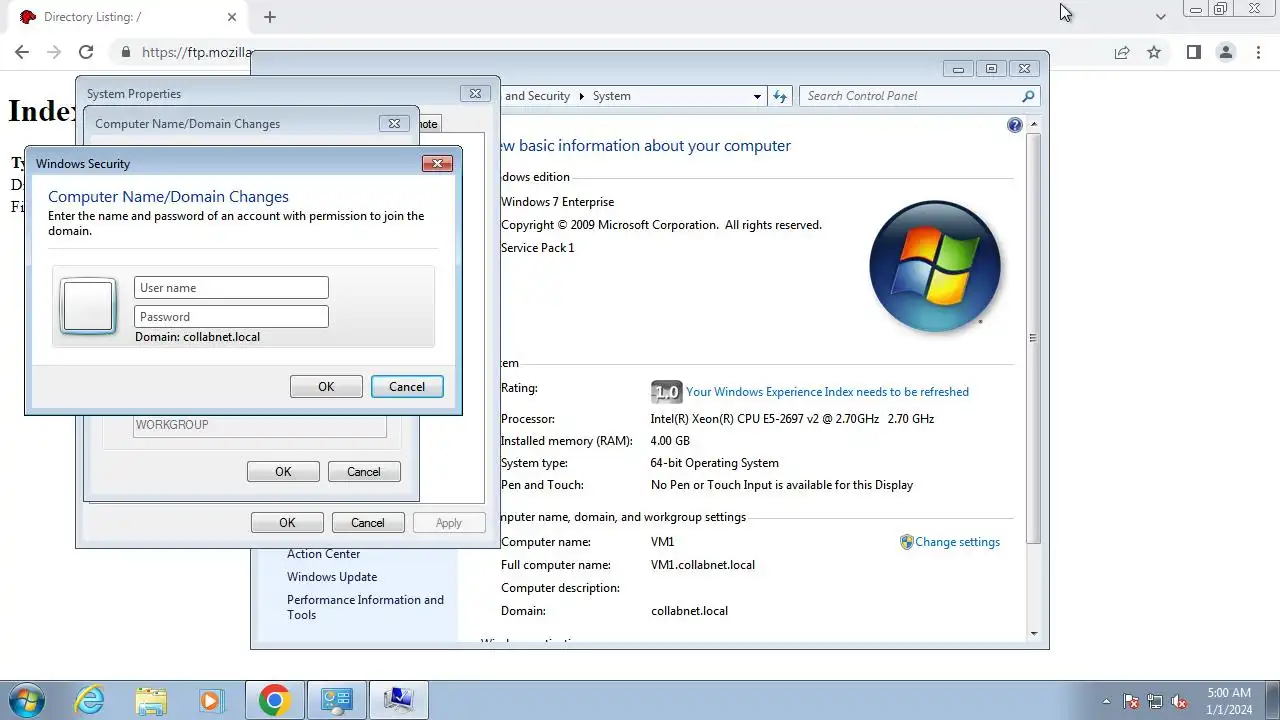The image size is (1280, 720).
Task: Click the Search Control Panel box
Action: 910,96
